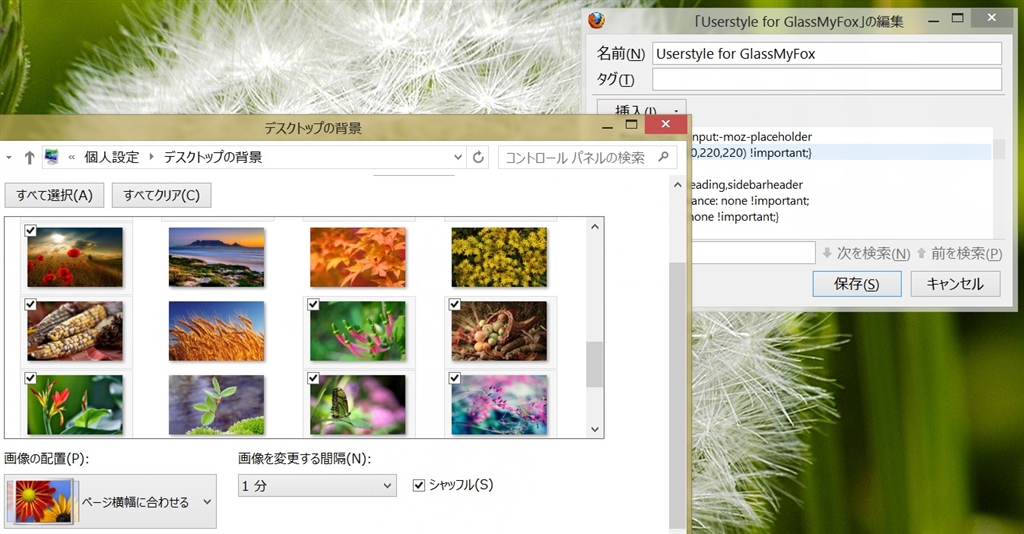This screenshot has height=534, width=1024.
Task: Select the orange maple leaves wallpaper thumbnail
Action: pyautogui.click(x=358, y=257)
